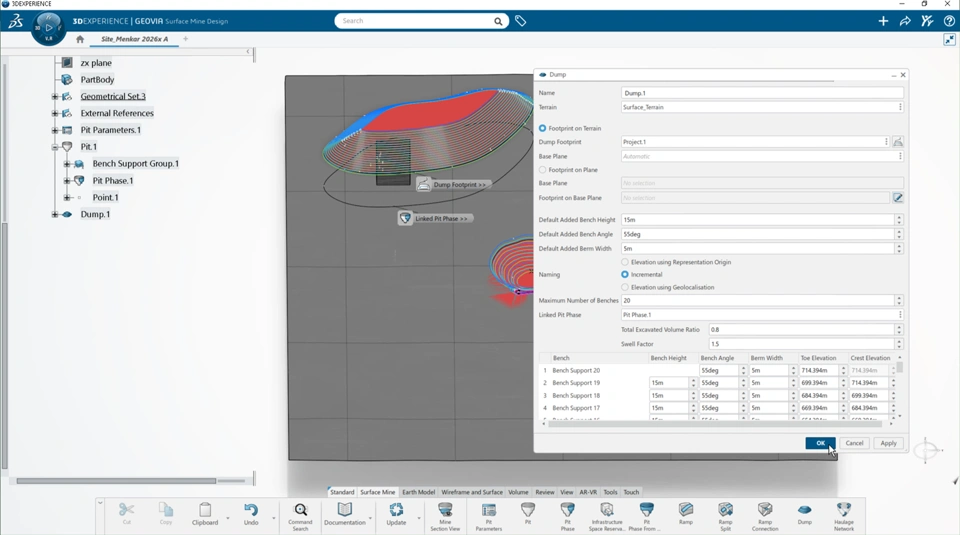Screen dimensions: 960x535
Task: Switch to Volume tab
Action: click(518, 492)
